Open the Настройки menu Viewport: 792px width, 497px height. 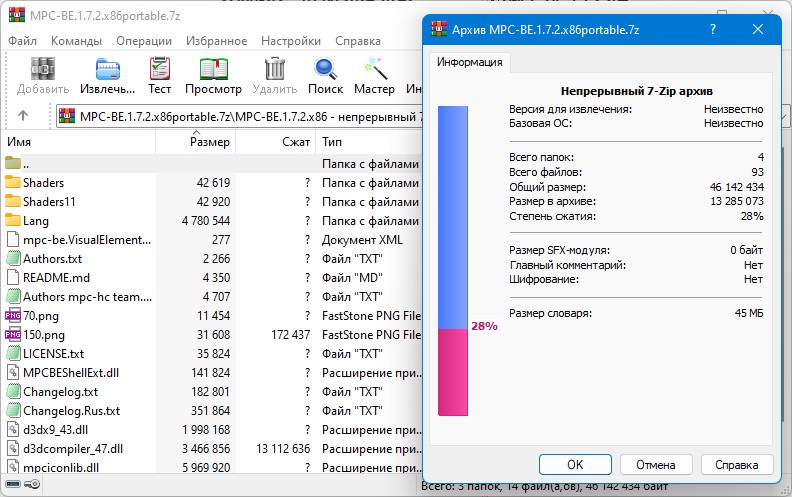[291, 41]
